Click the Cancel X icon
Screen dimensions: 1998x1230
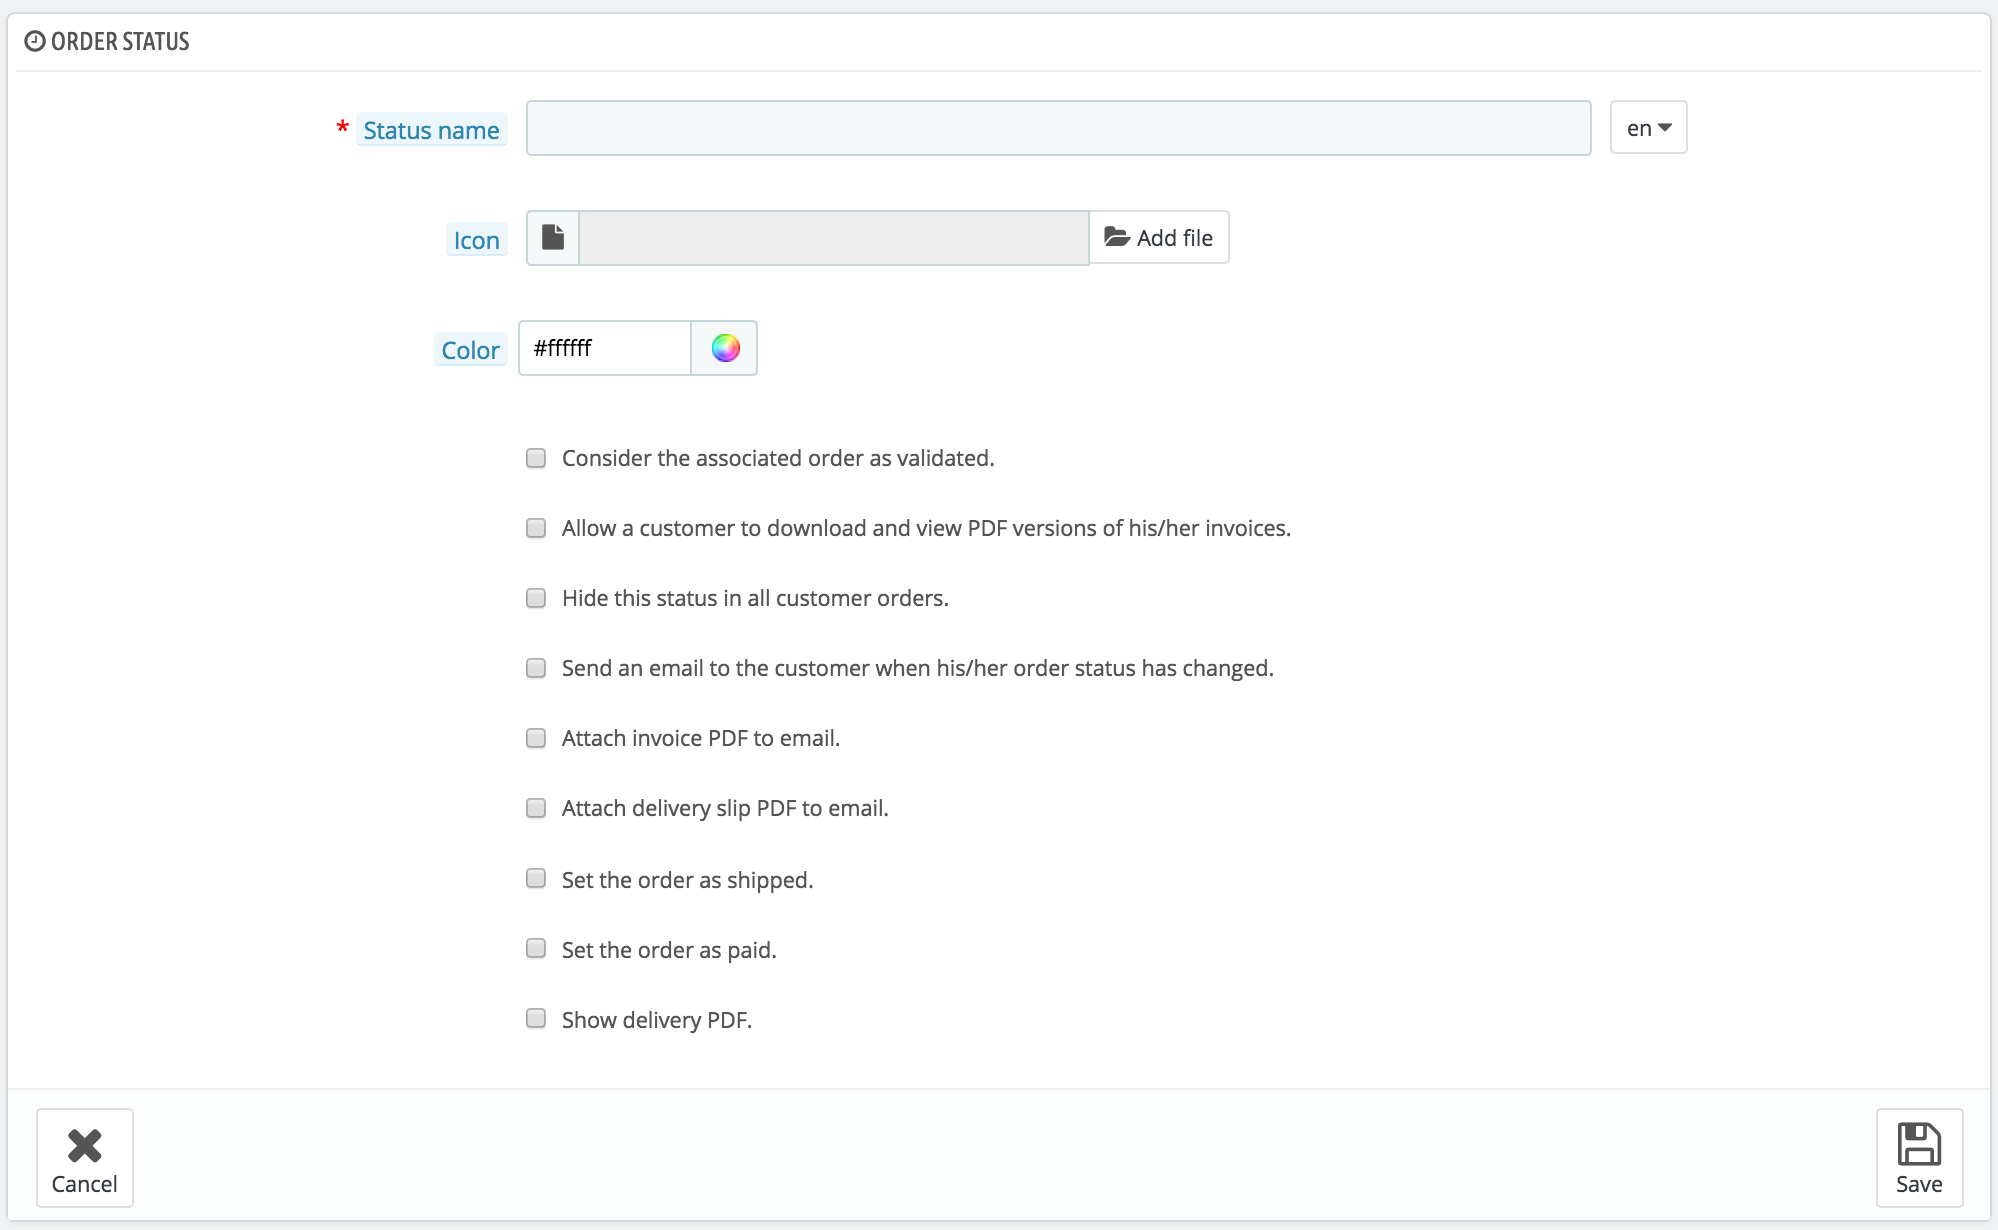(85, 1145)
